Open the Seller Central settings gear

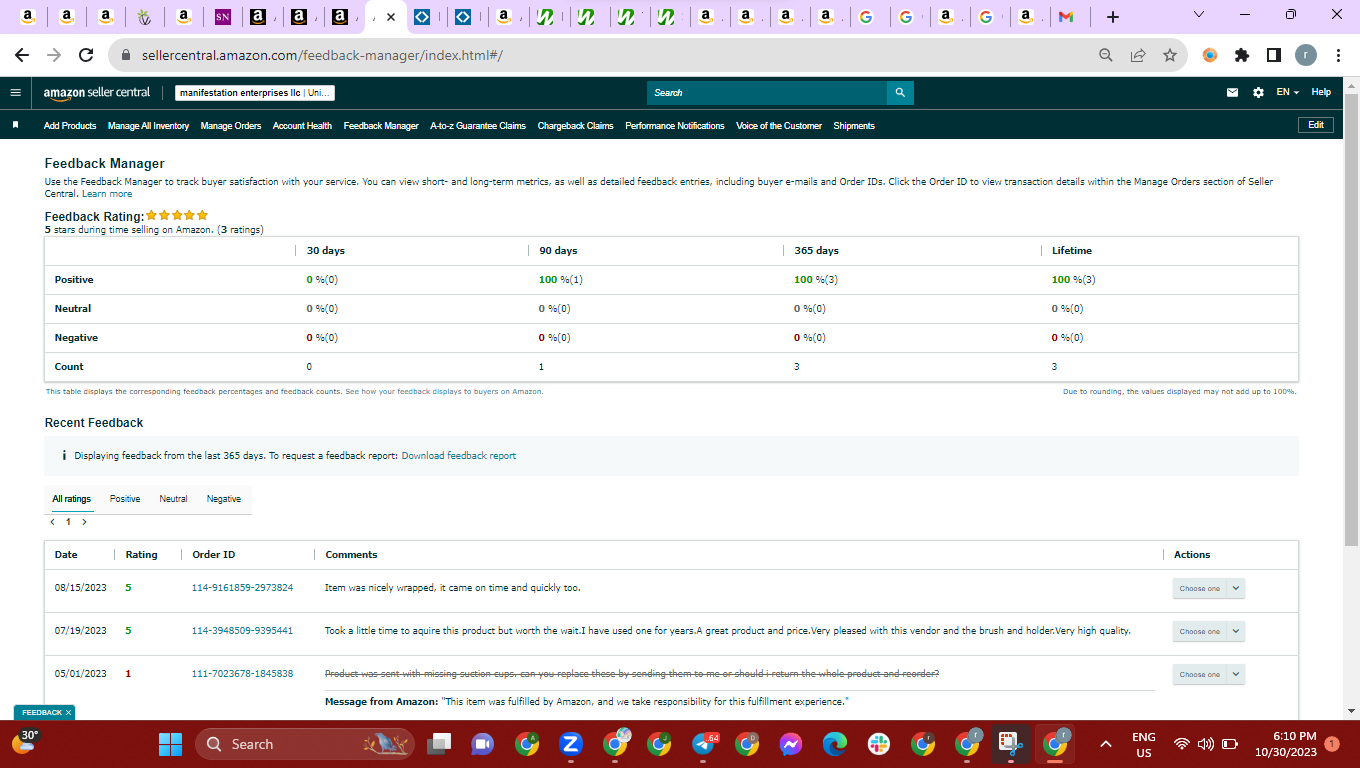coord(1258,92)
